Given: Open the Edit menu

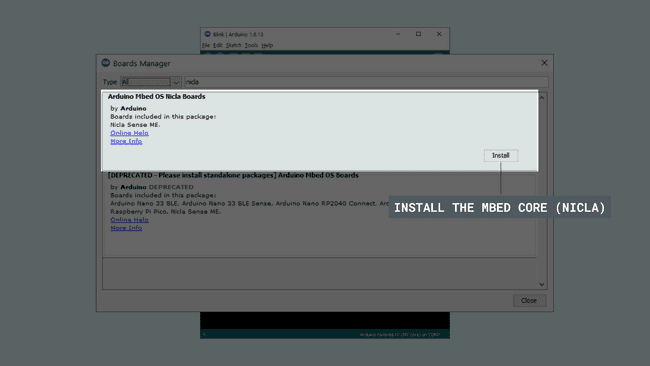Looking at the screenshot, I should 218,45.
